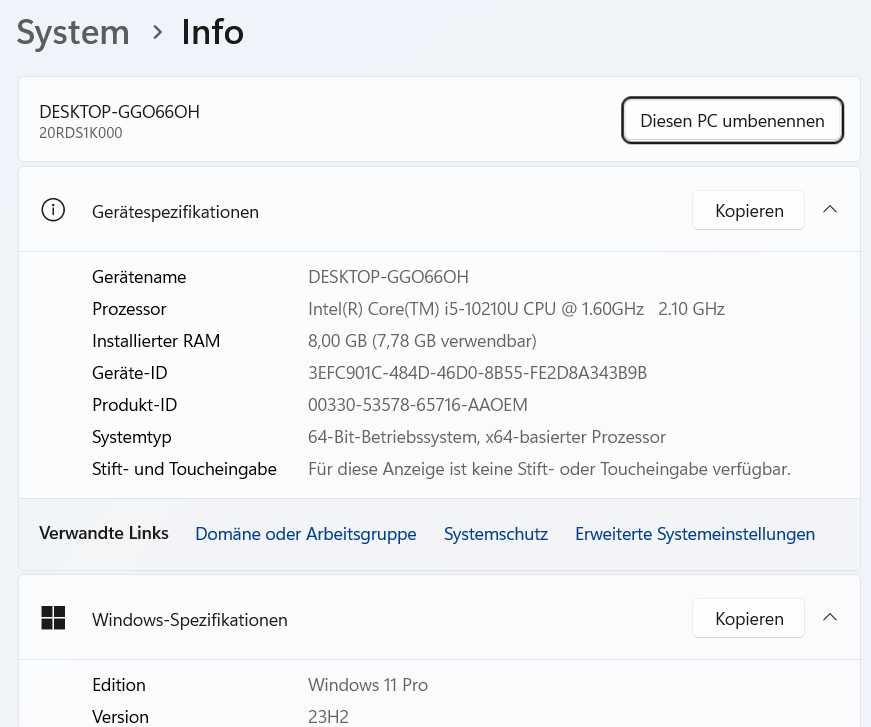The width and height of the screenshot is (871, 727).
Task: Click DESKTOP-GGO66OH title at top card
Action: tap(119, 112)
